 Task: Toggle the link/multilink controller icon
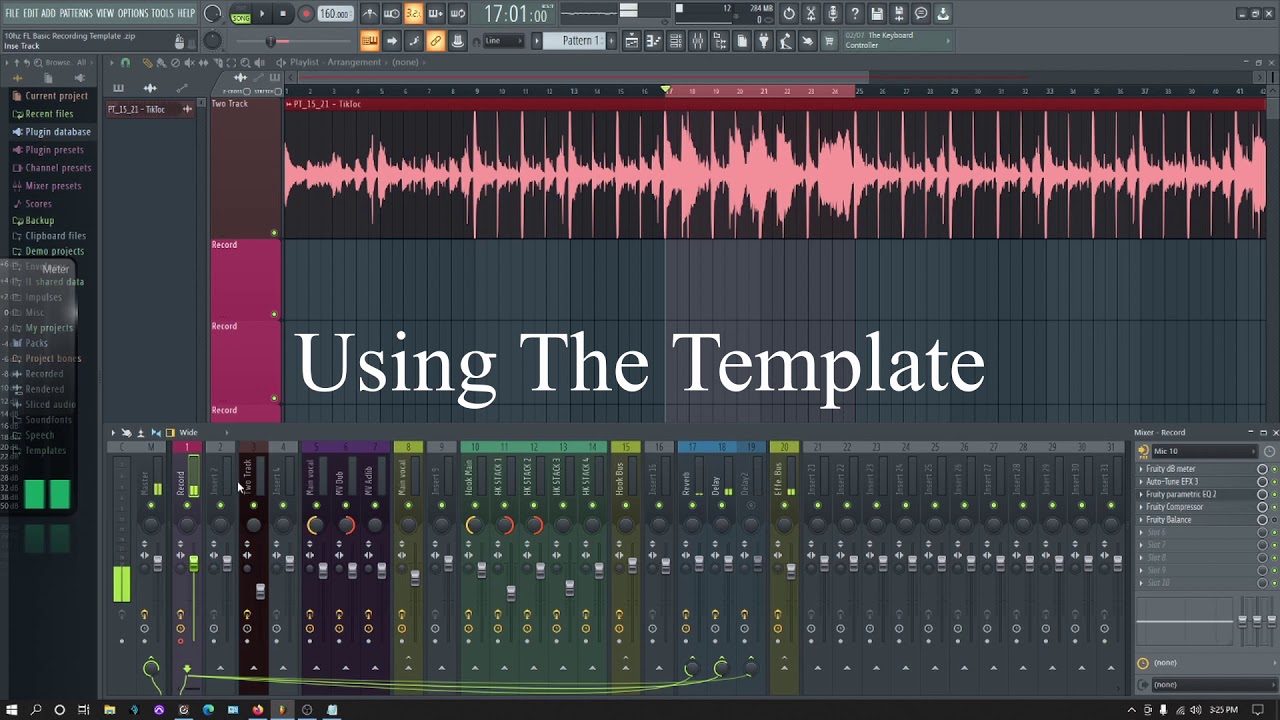click(436, 41)
